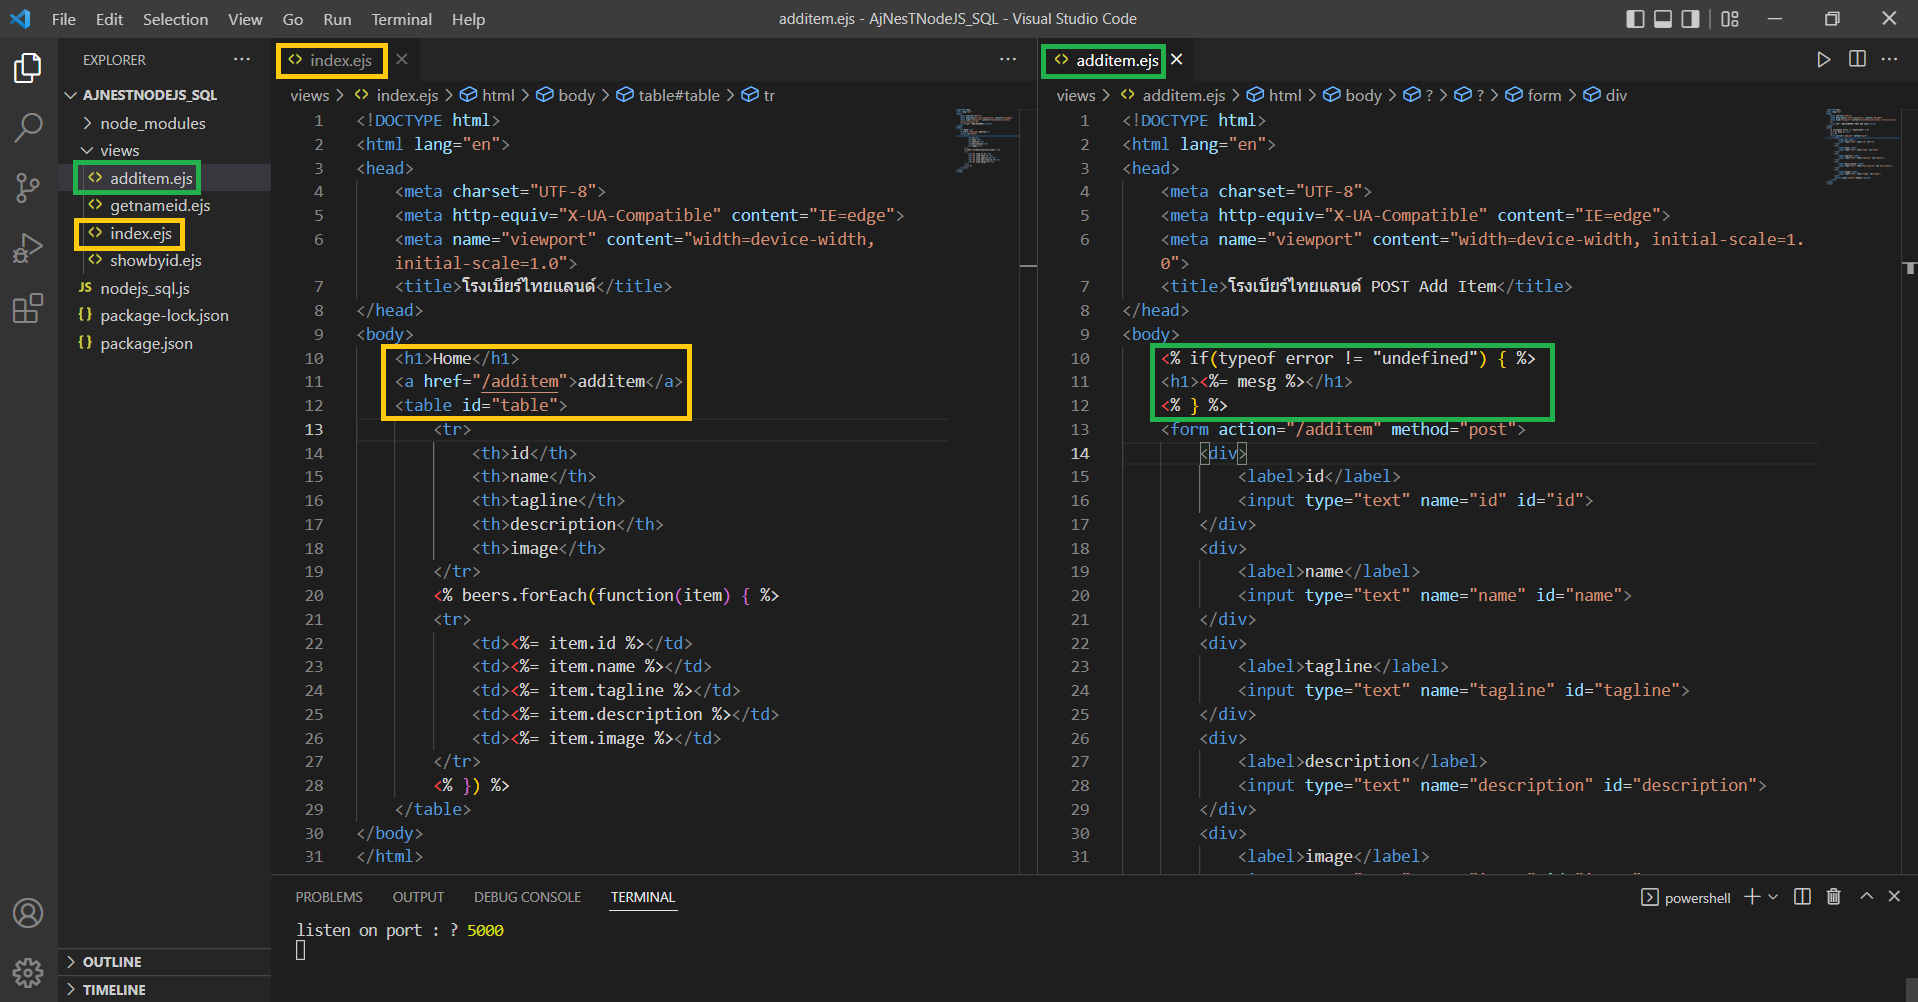Image resolution: width=1918 pixels, height=1002 pixels.
Task: Click Split Editor Right icon
Action: pos(1857,60)
